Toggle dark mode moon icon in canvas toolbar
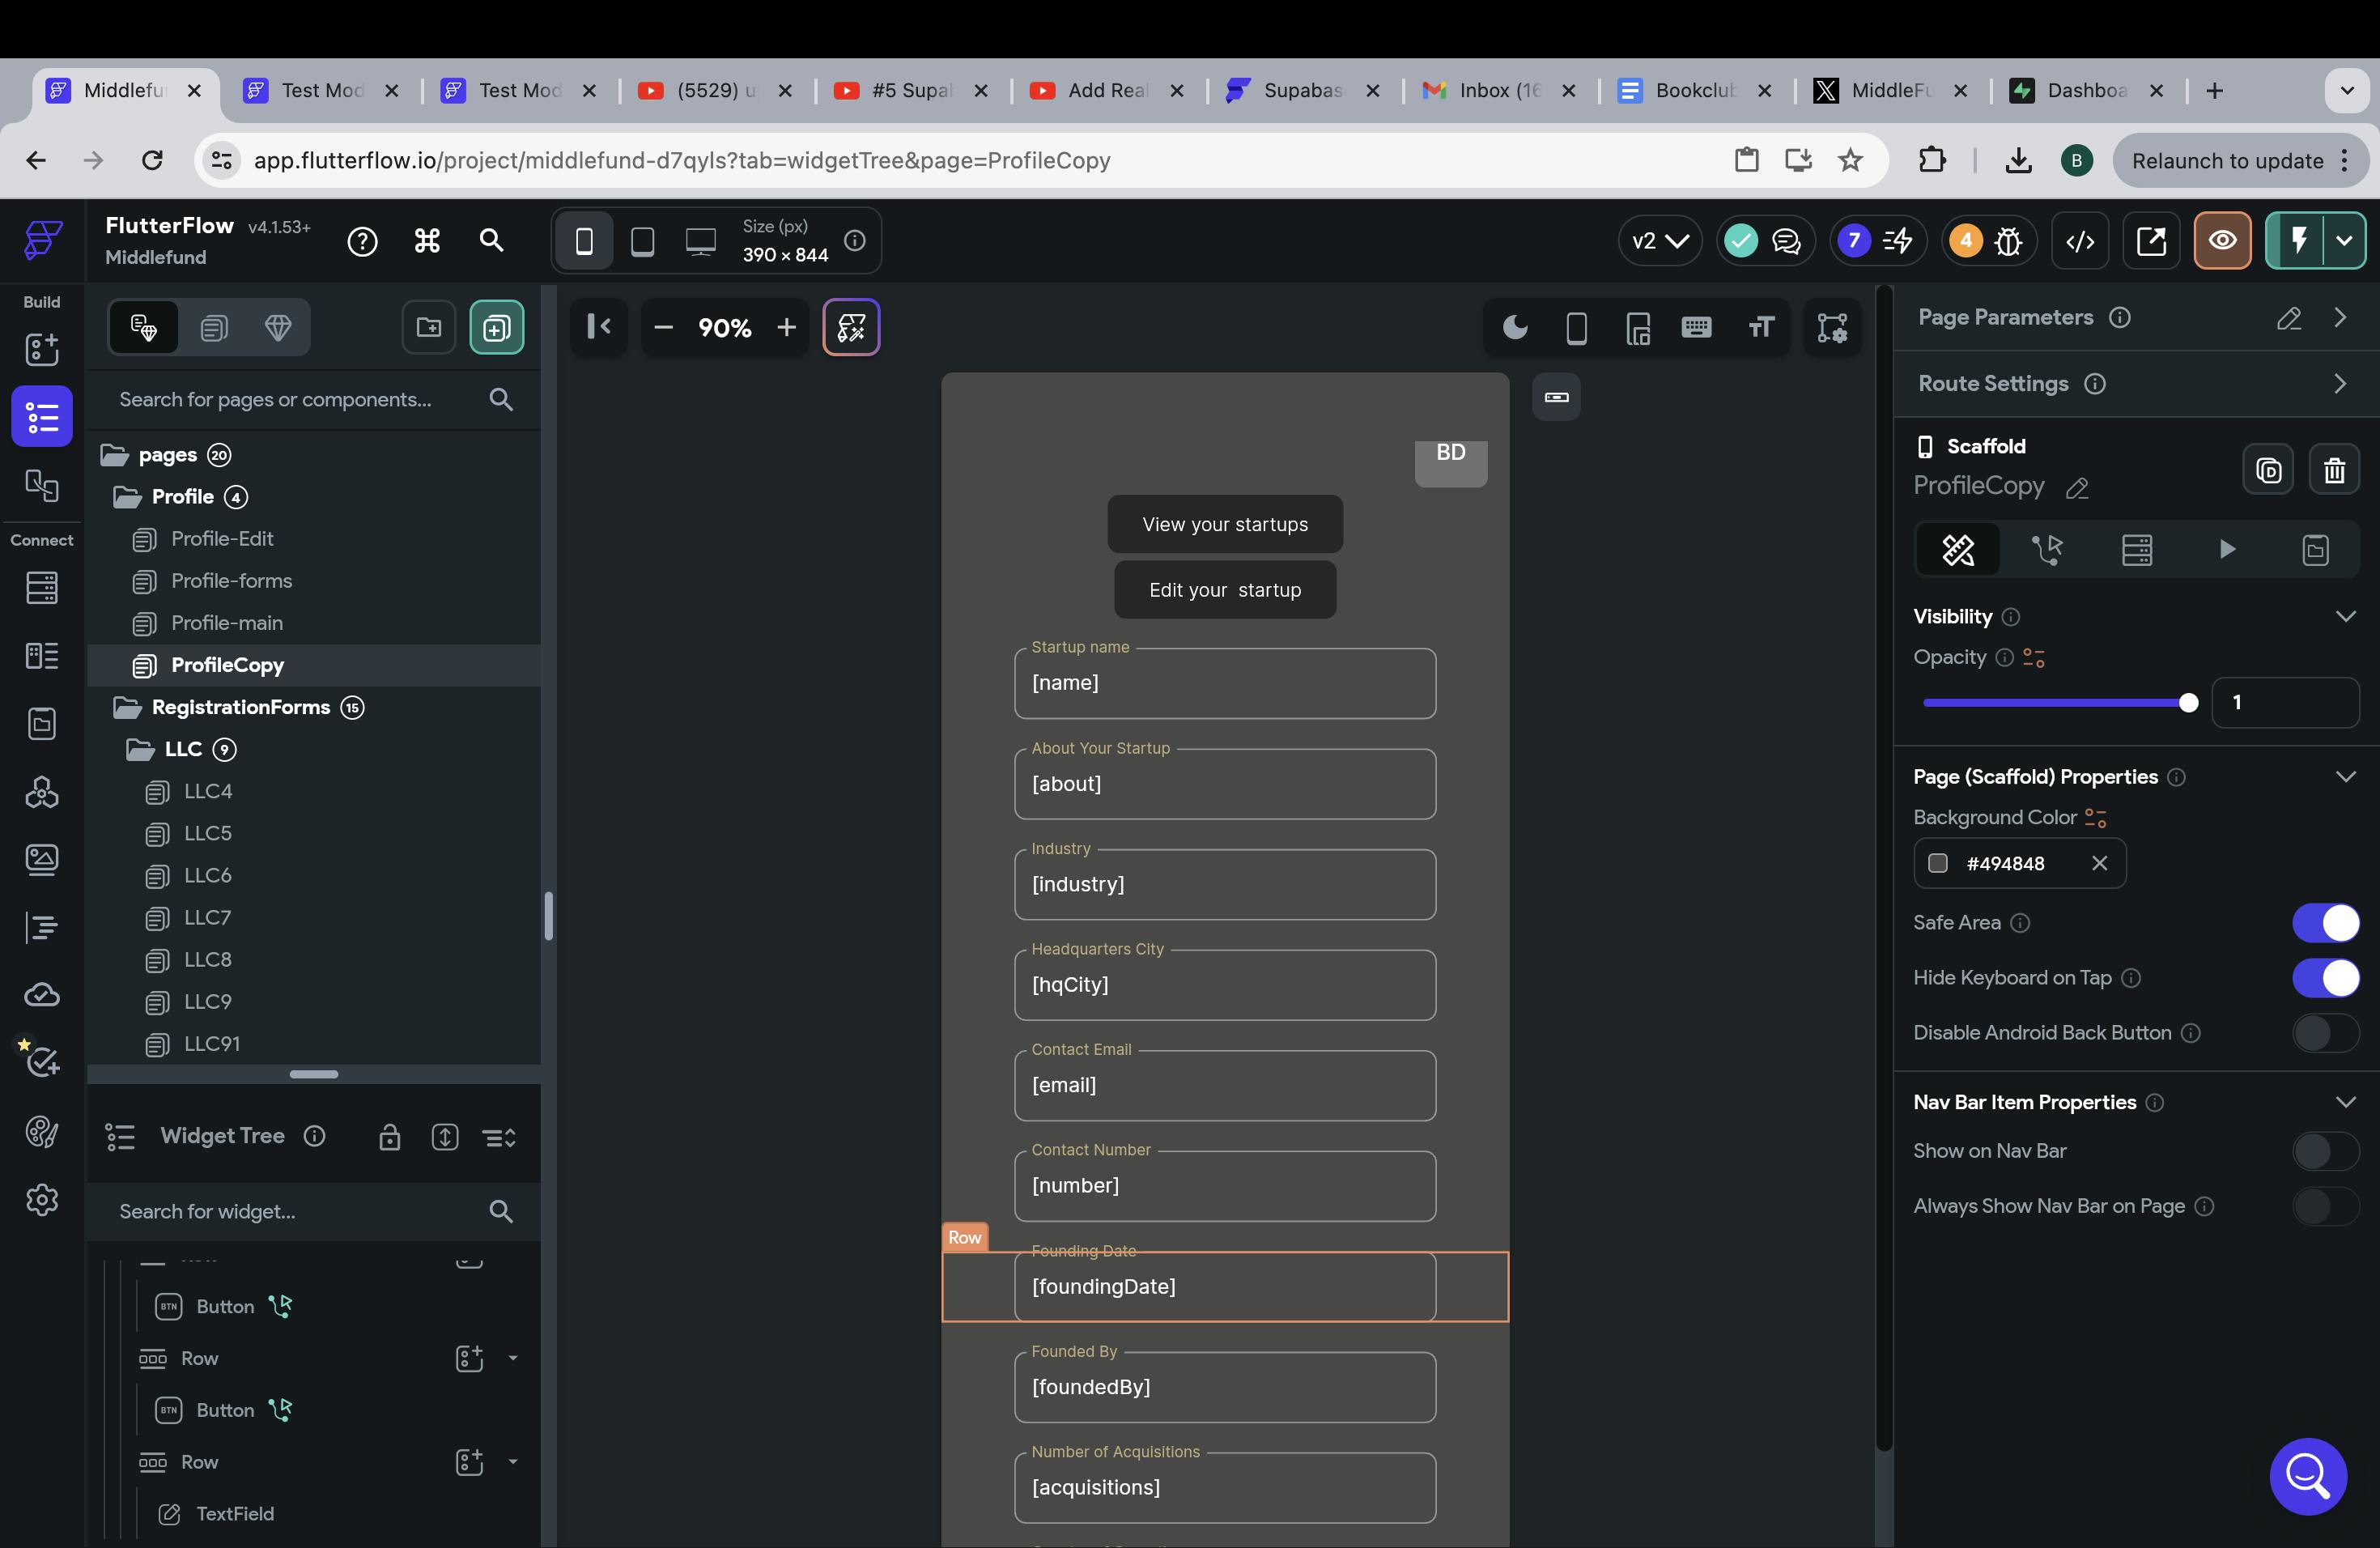This screenshot has width=2380, height=1548. pyautogui.click(x=1515, y=328)
